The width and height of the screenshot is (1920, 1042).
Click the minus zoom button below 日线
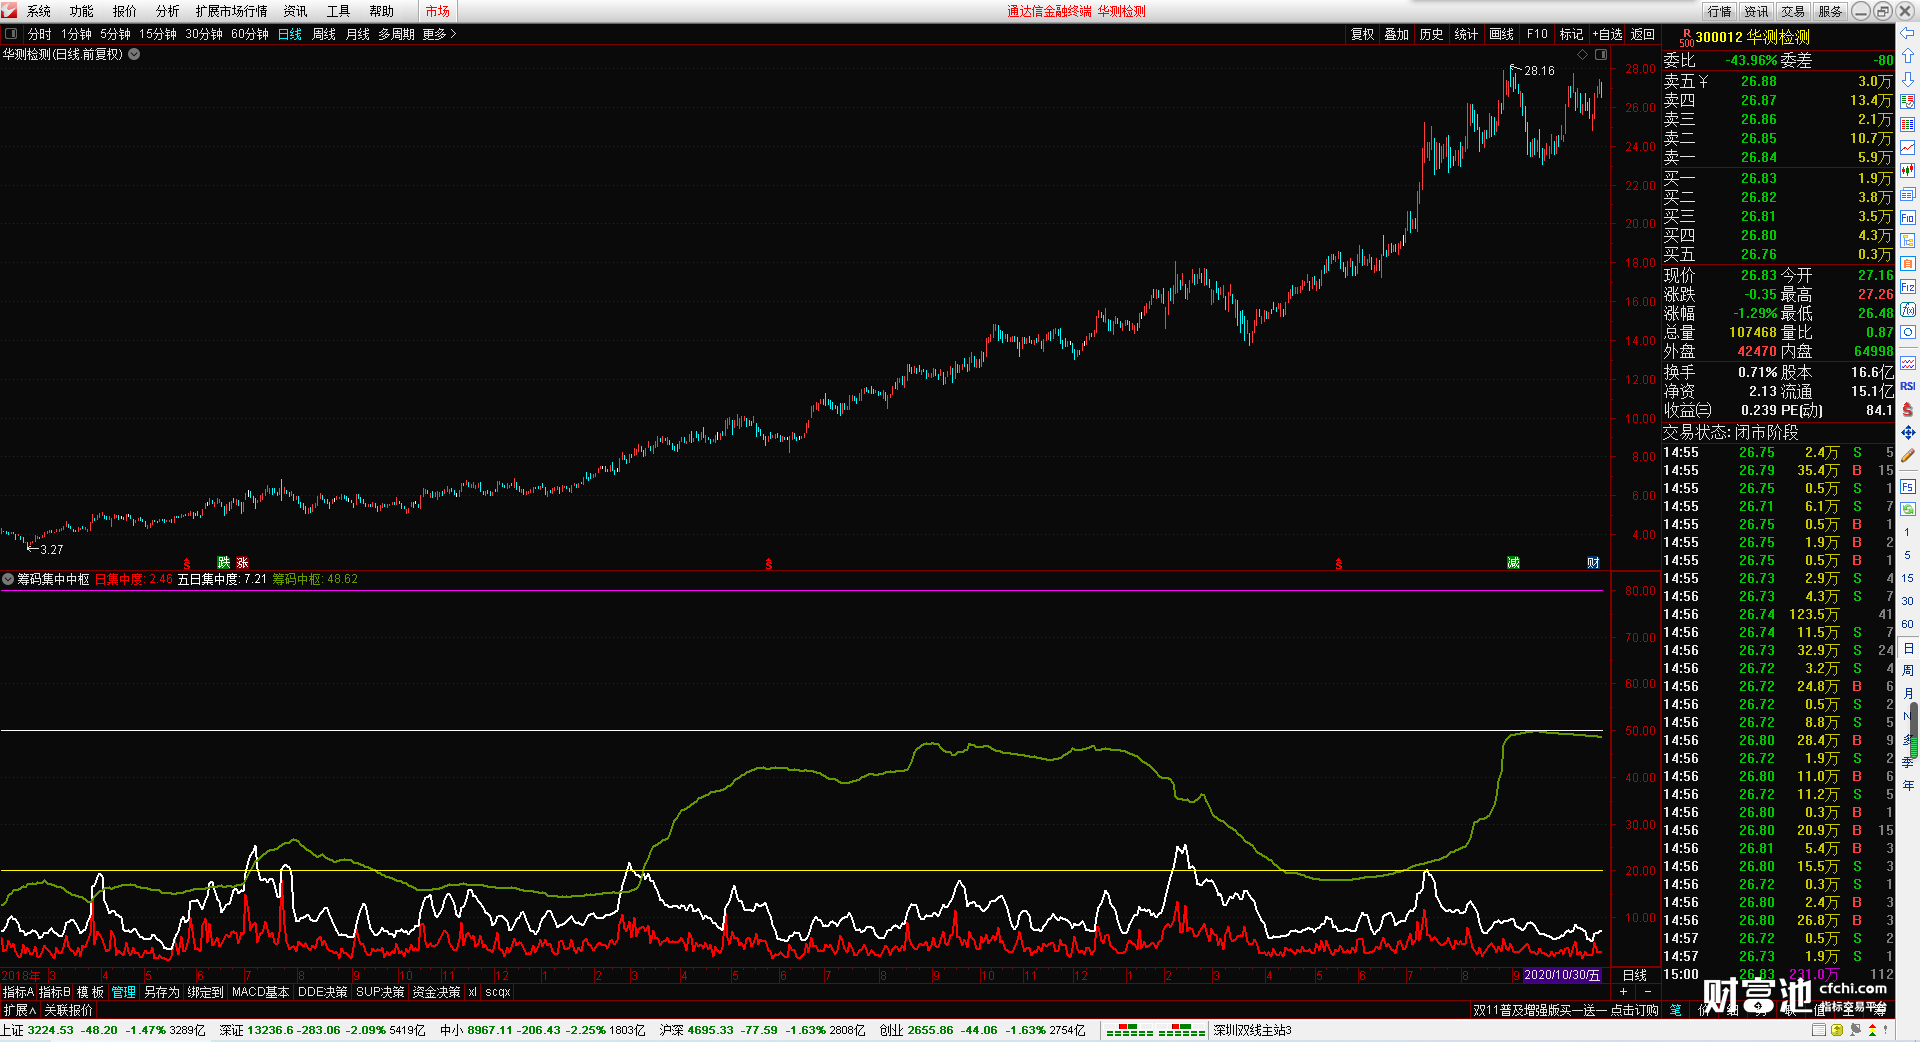coord(1648,991)
